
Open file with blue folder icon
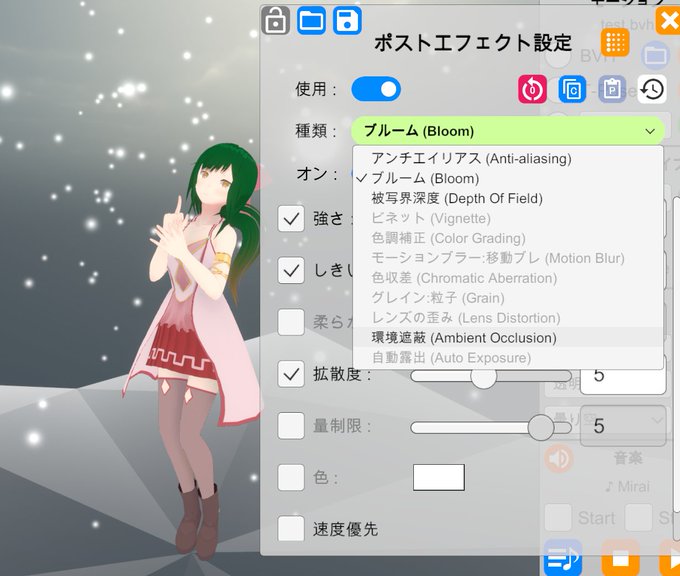(x=311, y=20)
